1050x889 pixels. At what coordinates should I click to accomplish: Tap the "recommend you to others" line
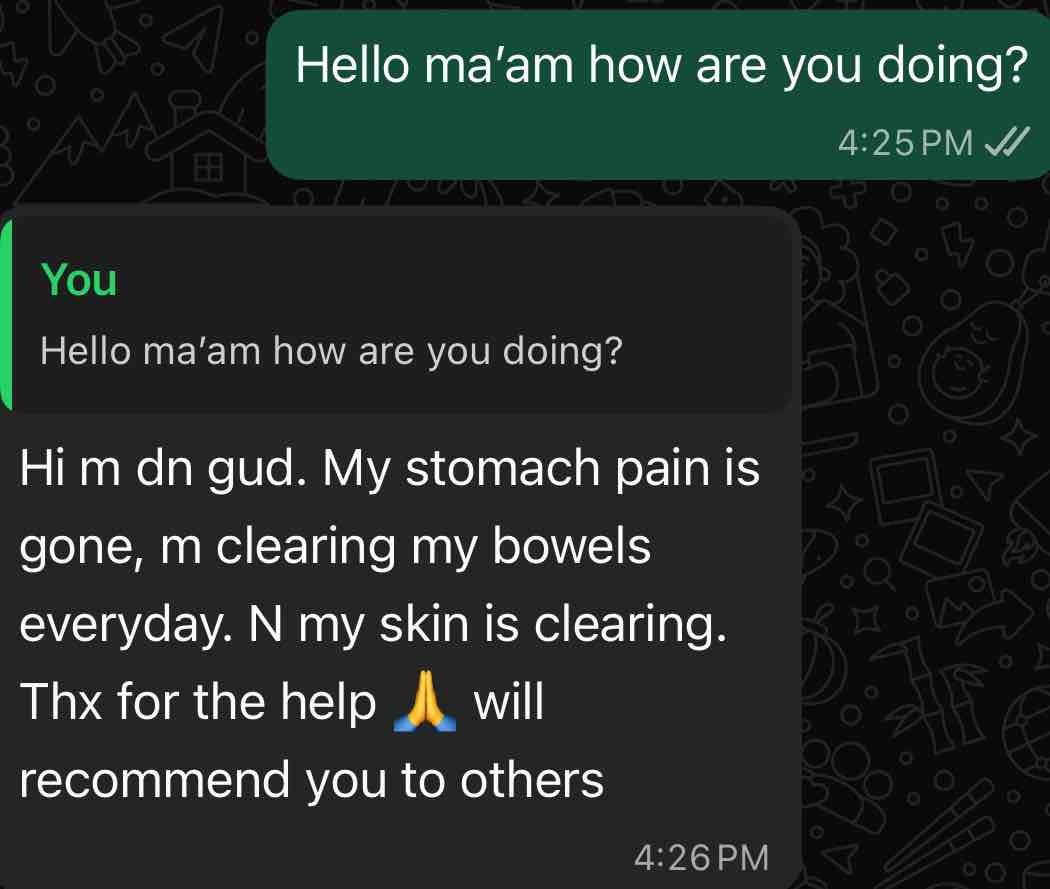(x=311, y=781)
